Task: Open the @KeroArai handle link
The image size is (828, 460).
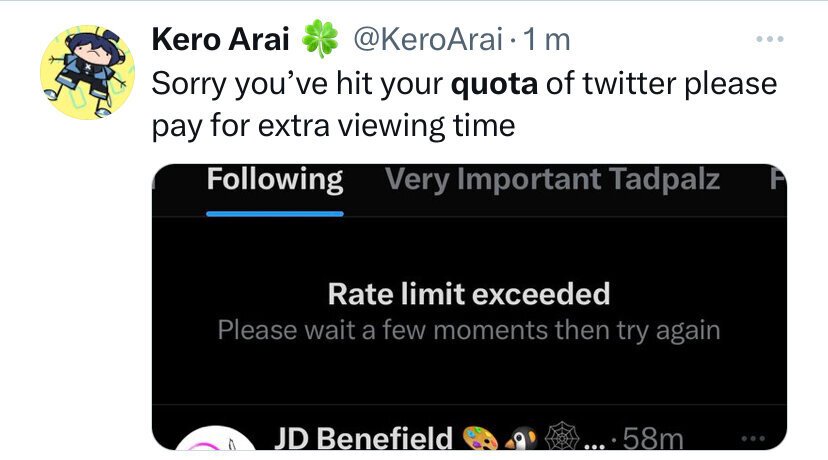Action: tap(428, 40)
